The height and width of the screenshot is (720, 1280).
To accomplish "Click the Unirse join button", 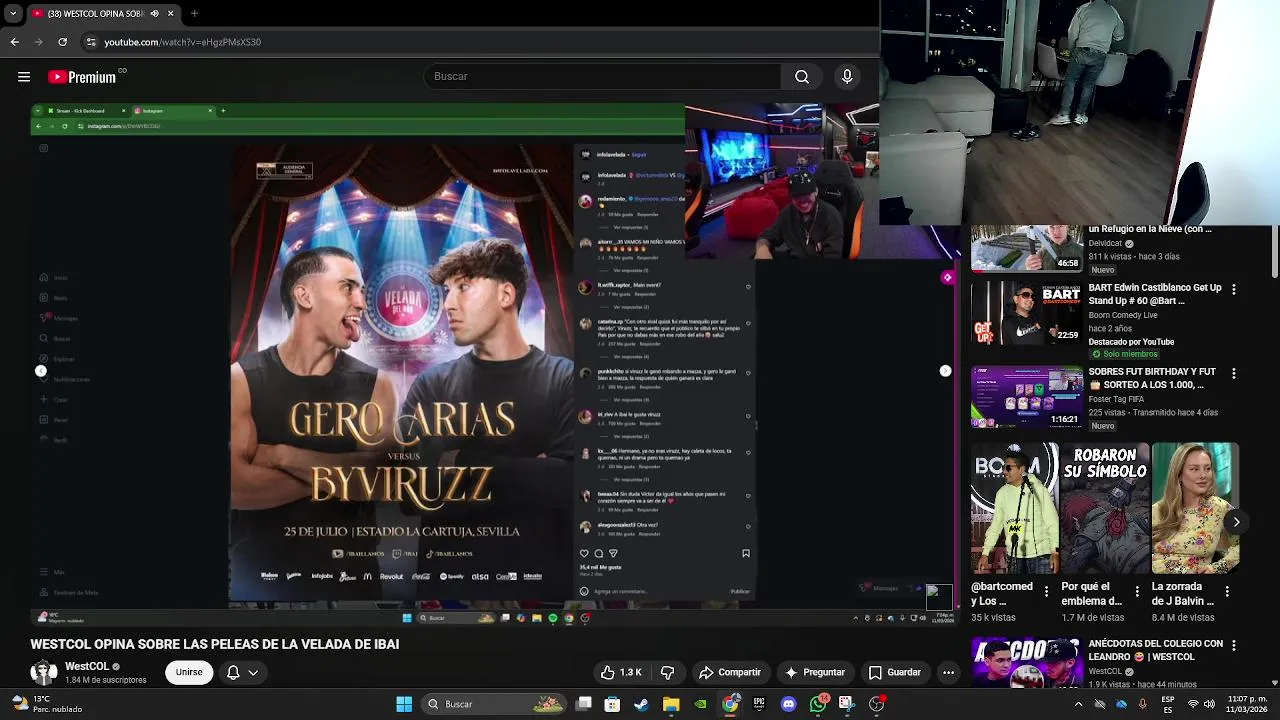I will pyautogui.click(x=189, y=673).
